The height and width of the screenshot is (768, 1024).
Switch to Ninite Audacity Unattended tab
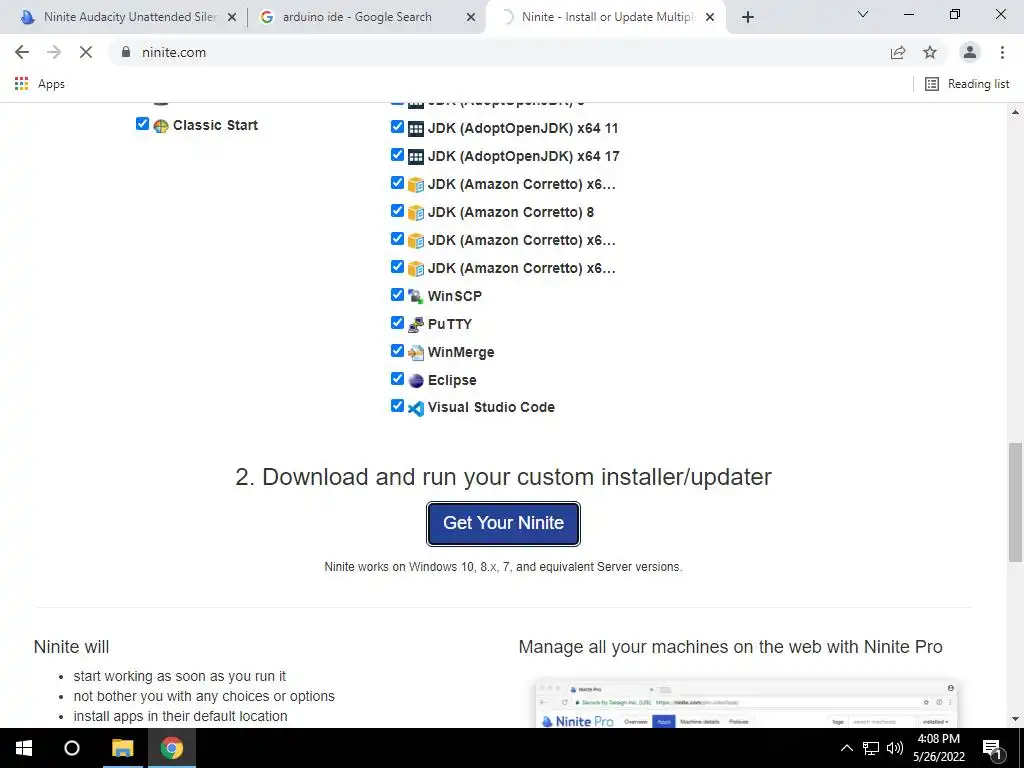123,18
